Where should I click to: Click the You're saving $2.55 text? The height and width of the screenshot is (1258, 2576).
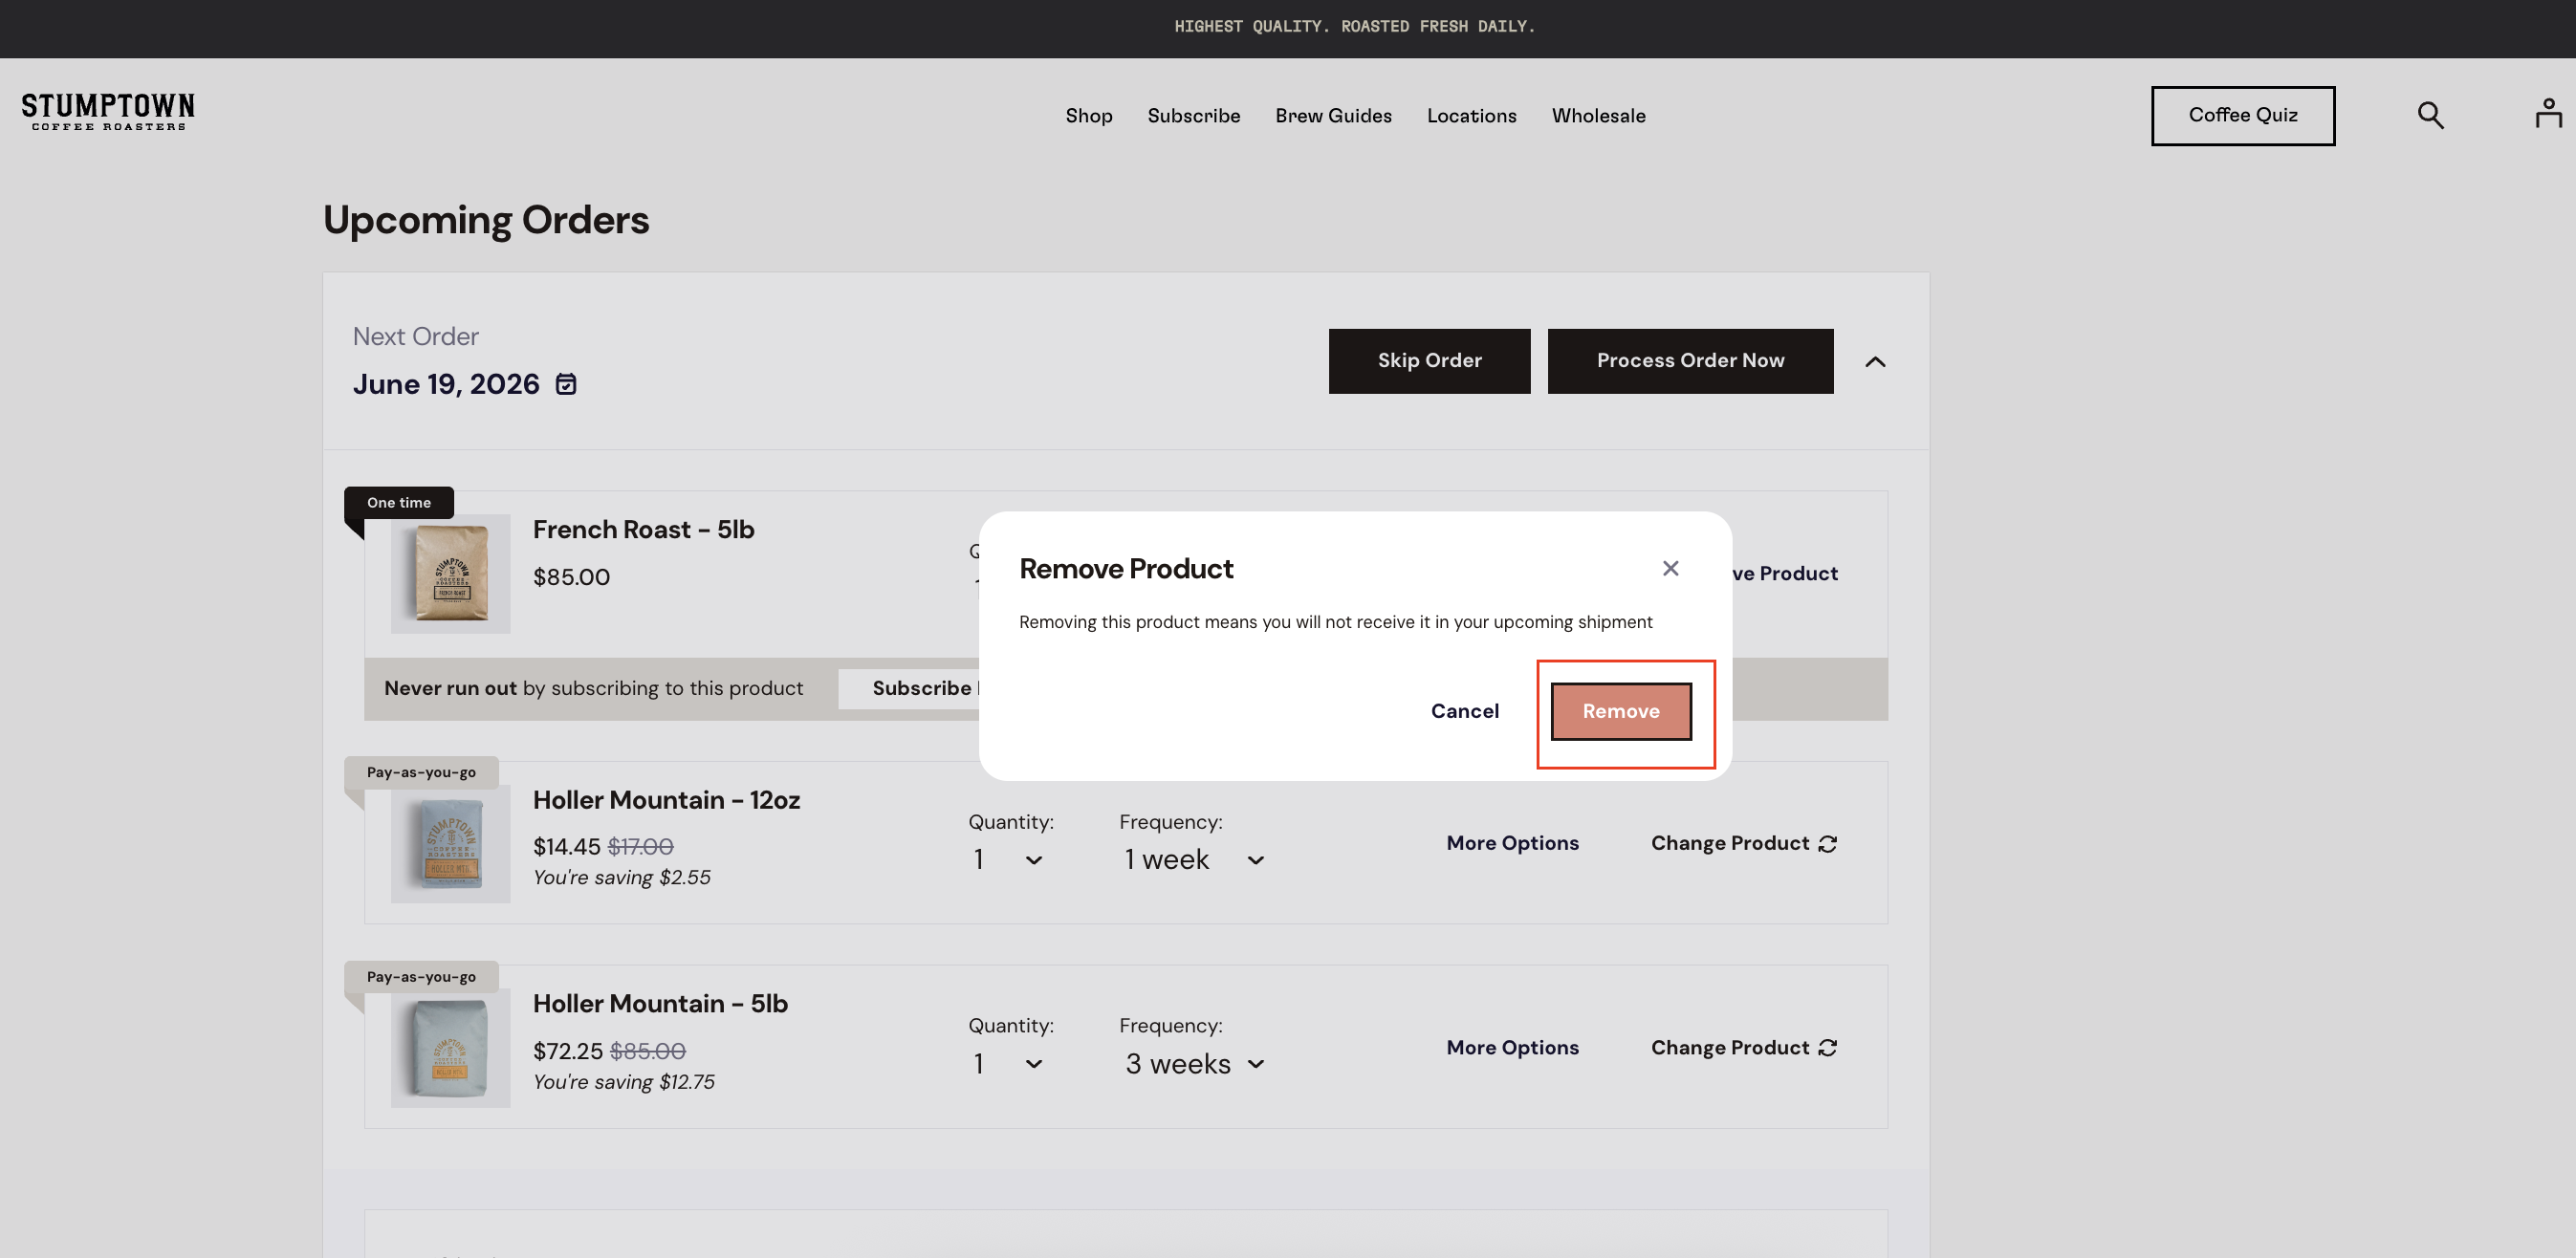coord(622,877)
